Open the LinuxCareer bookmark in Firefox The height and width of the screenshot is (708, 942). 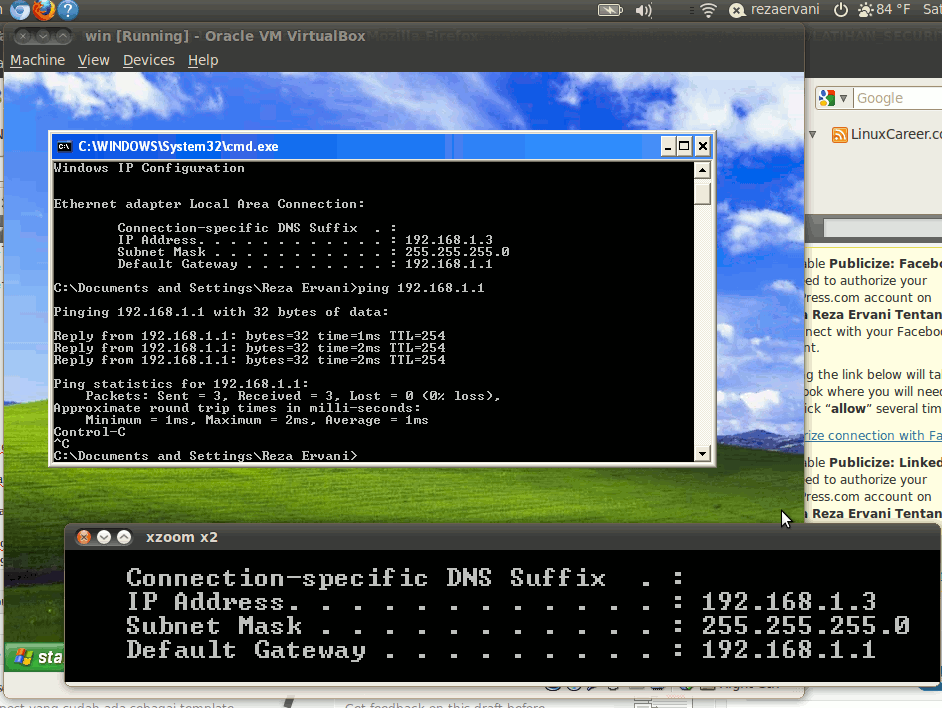(887, 134)
